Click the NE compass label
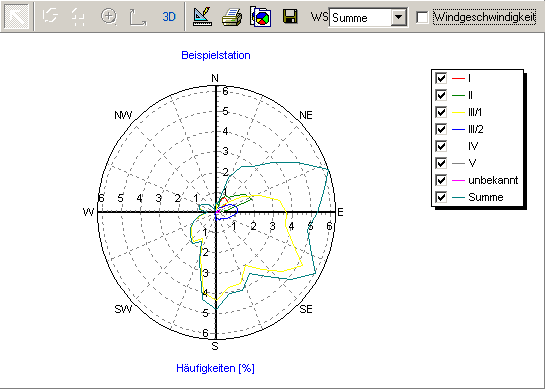Viewport: 545px width, 389px height. 306,115
